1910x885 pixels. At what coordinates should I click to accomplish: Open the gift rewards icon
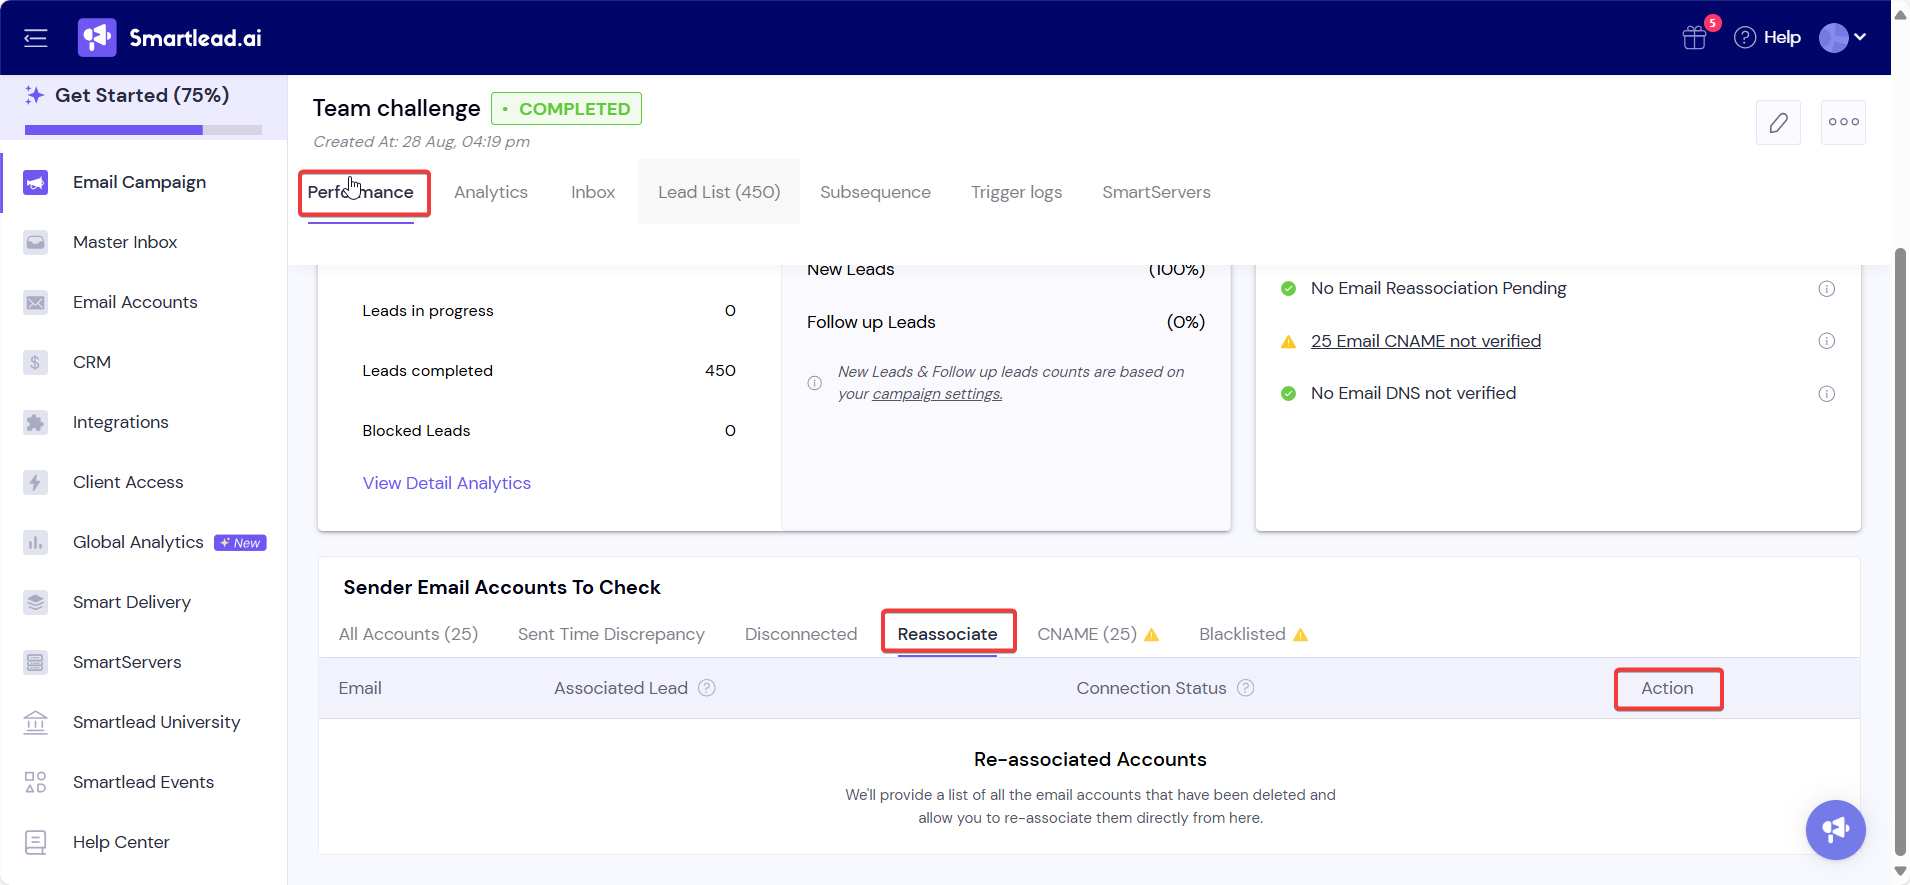pyautogui.click(x=1694, y=38)
